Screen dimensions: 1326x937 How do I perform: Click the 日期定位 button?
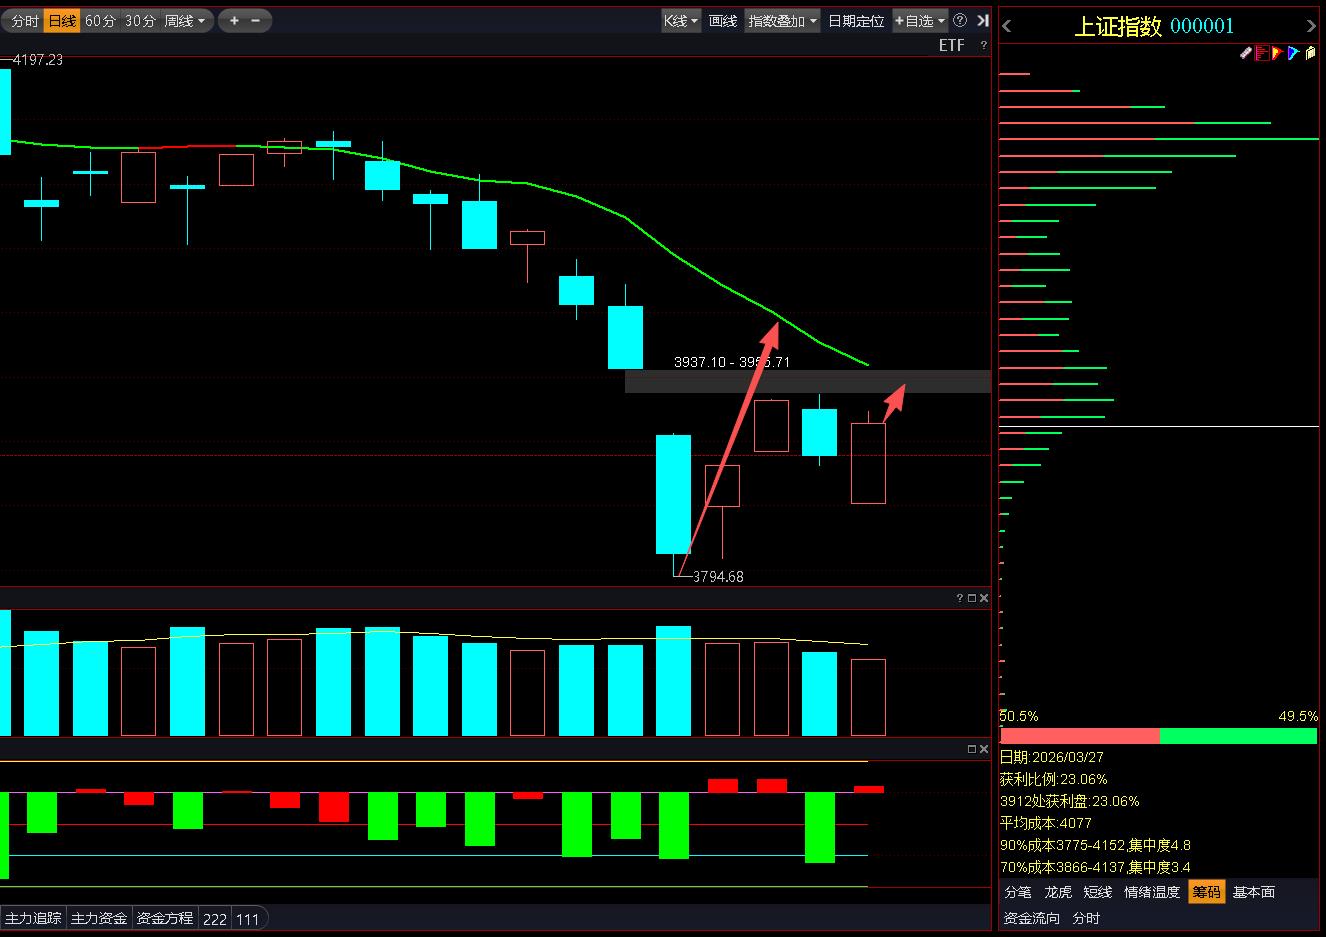856,20
